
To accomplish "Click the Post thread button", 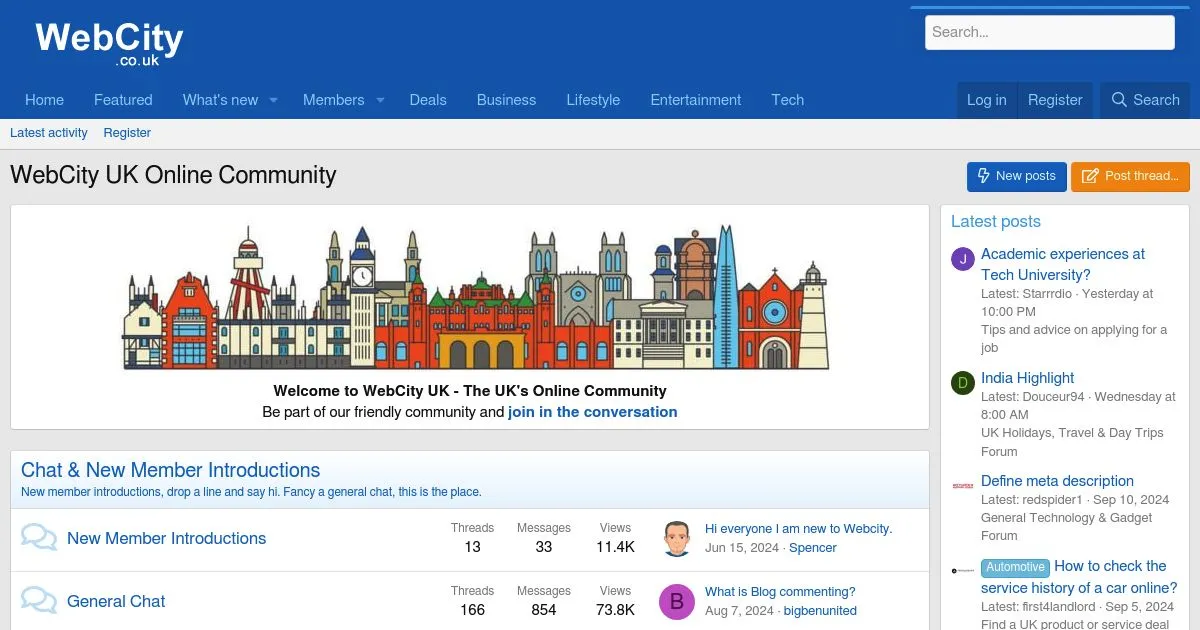I will pyautogui.click(x=1130, y=176).
